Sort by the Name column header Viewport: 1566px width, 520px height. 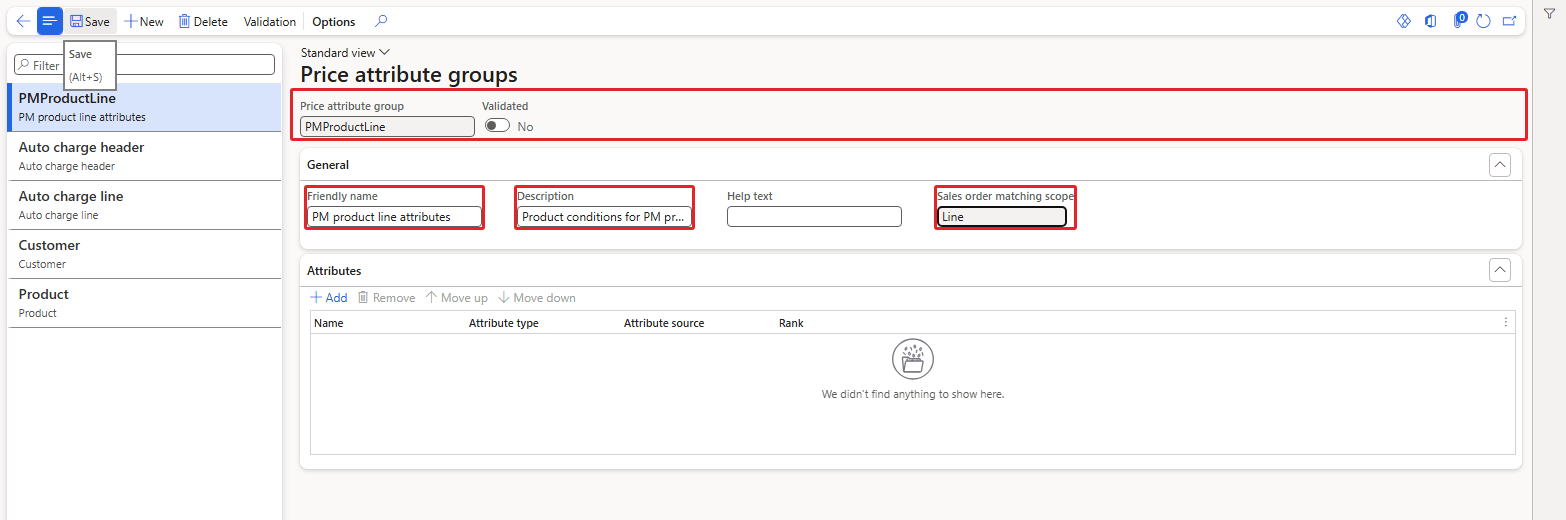[328, 323]
